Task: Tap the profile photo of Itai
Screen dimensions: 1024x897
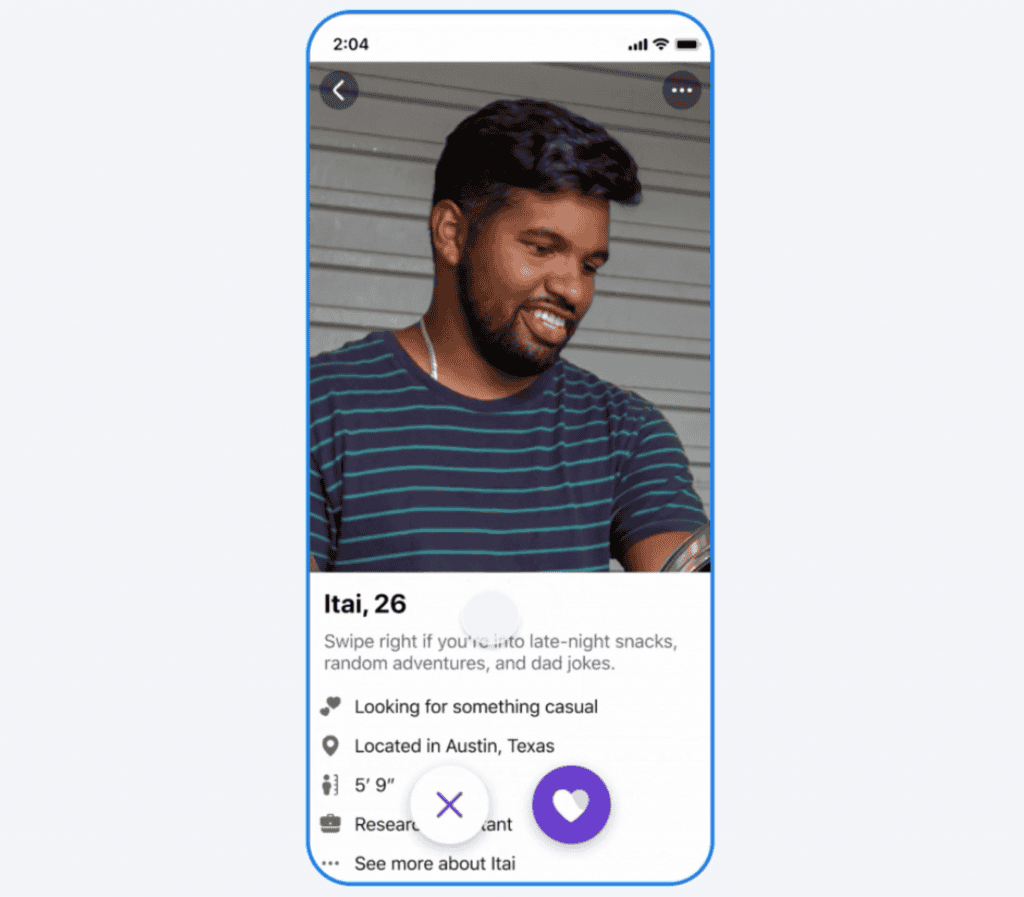Action: click(x=509, y=317)
